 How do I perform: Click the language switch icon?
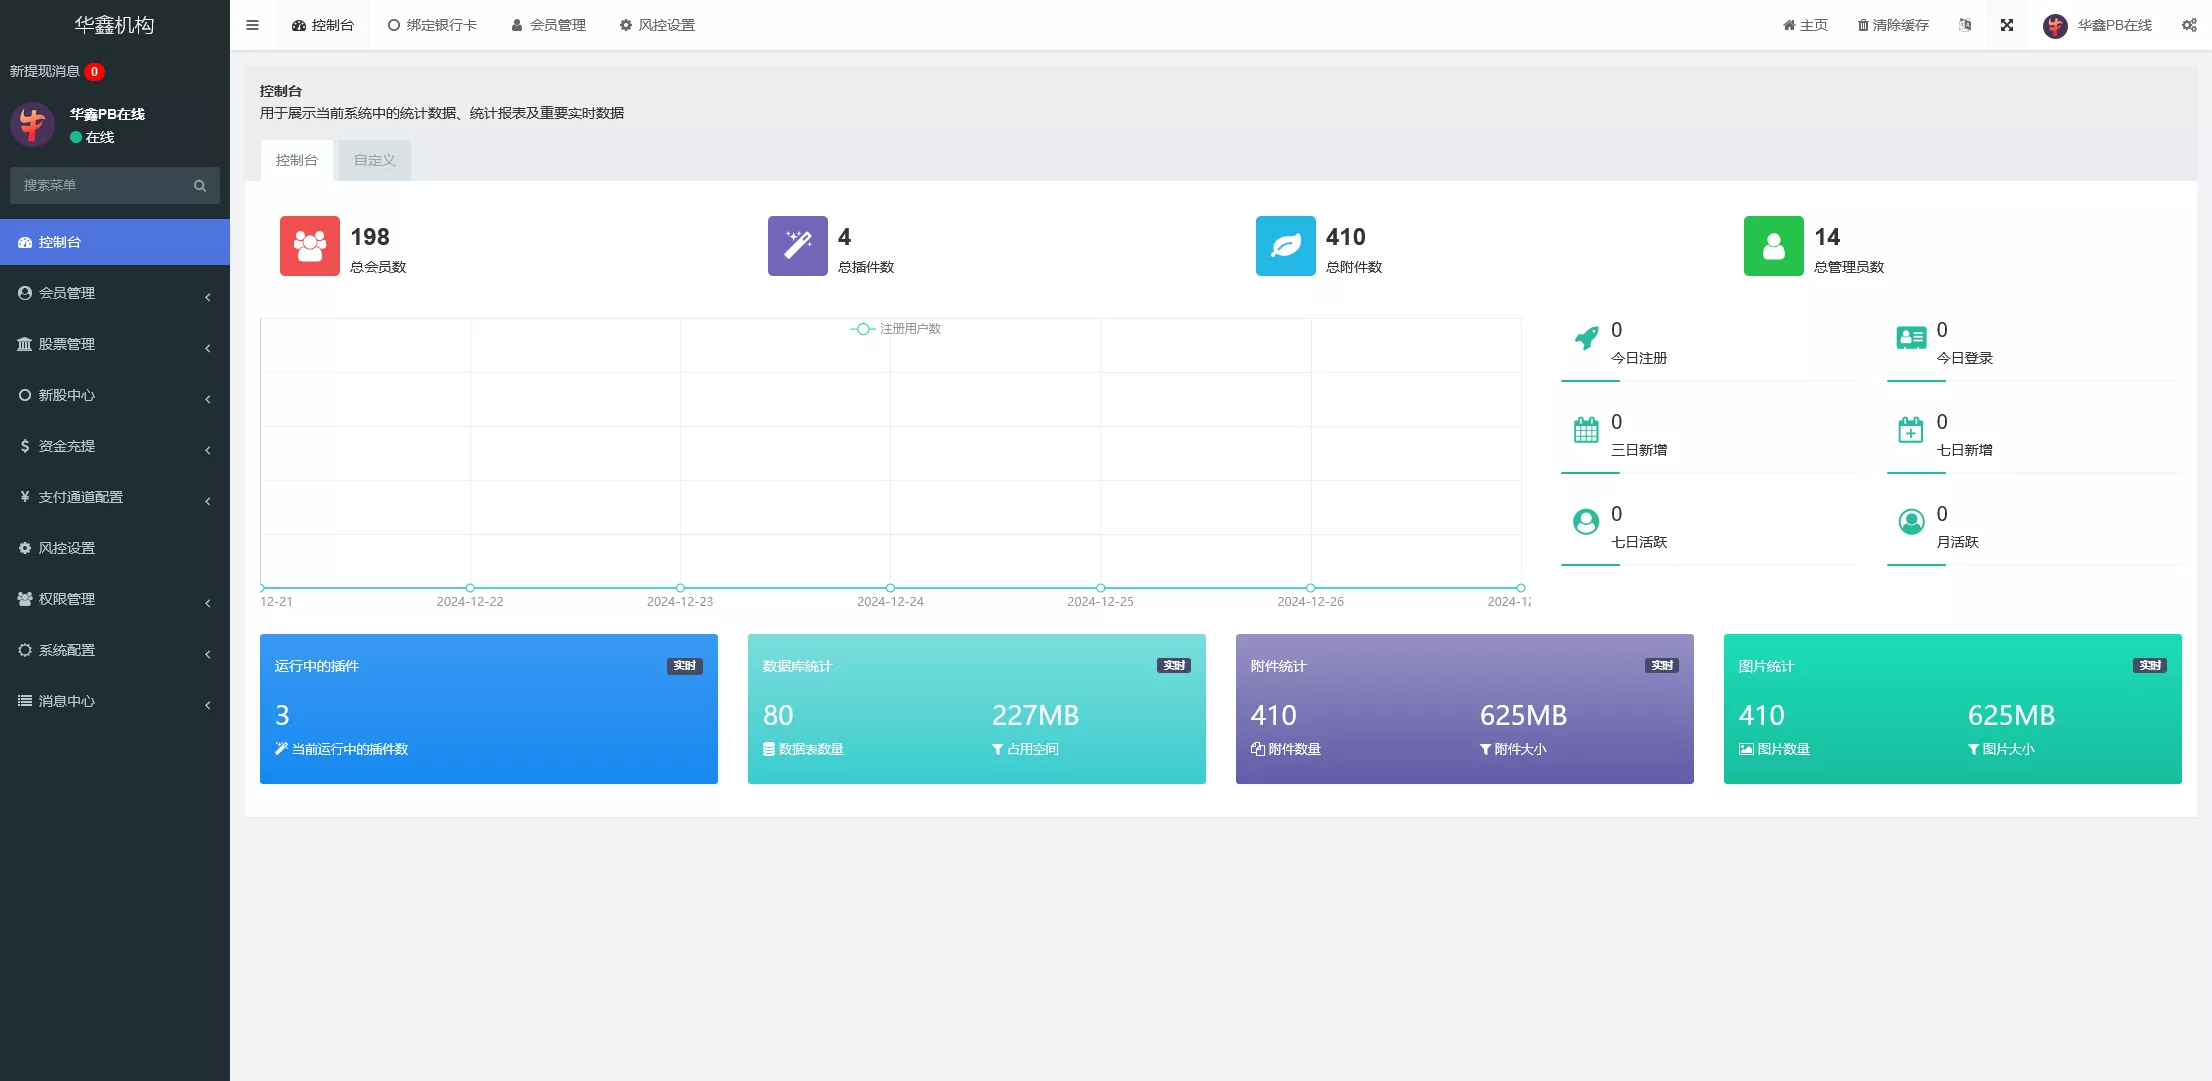[x=1965, y=25]
